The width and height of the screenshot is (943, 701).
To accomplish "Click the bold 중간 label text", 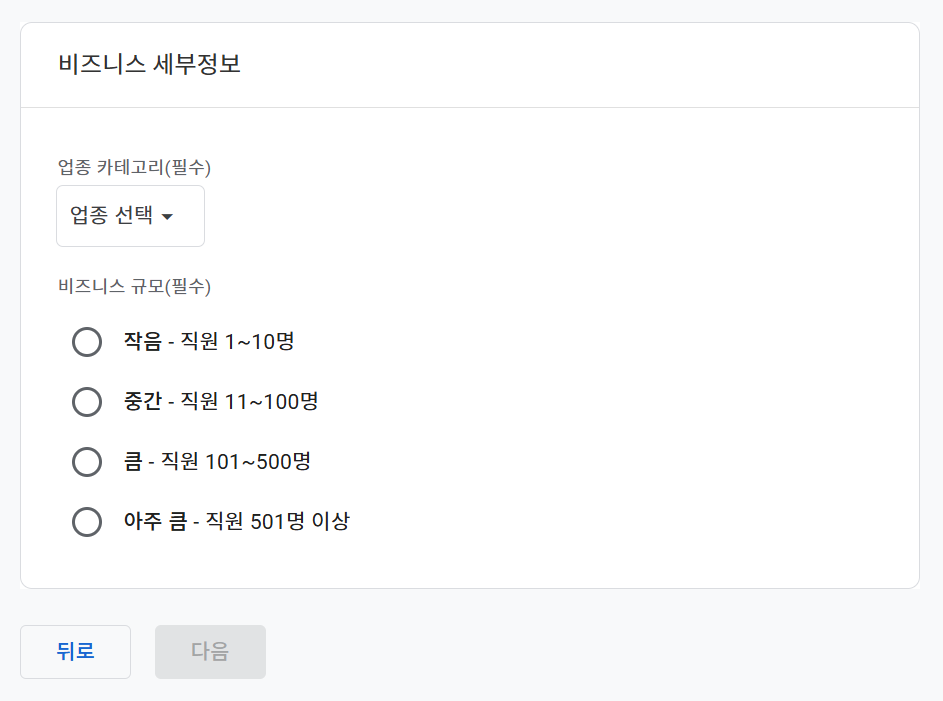I will 142,402.
